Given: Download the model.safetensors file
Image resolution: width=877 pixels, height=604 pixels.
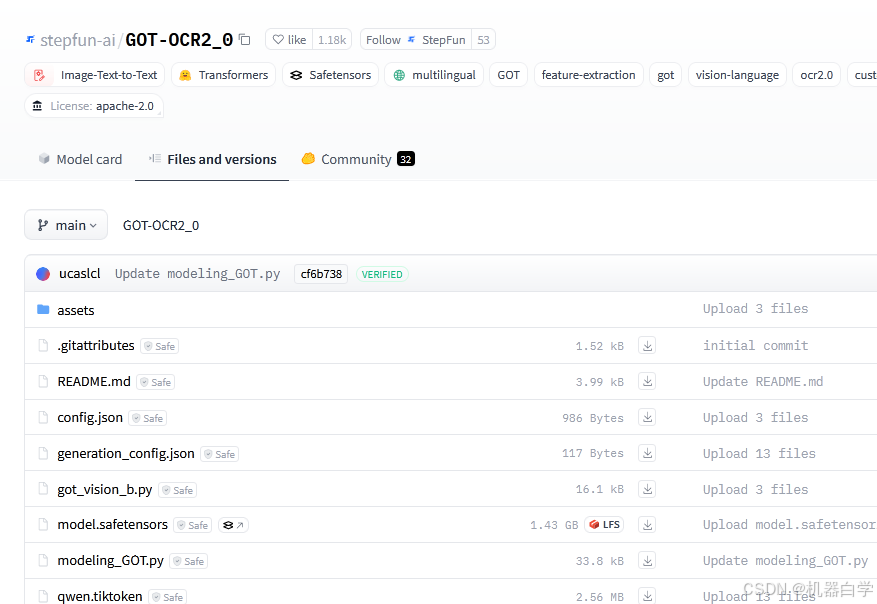Looking at the screenshot, I should click(x=647, y=525).
